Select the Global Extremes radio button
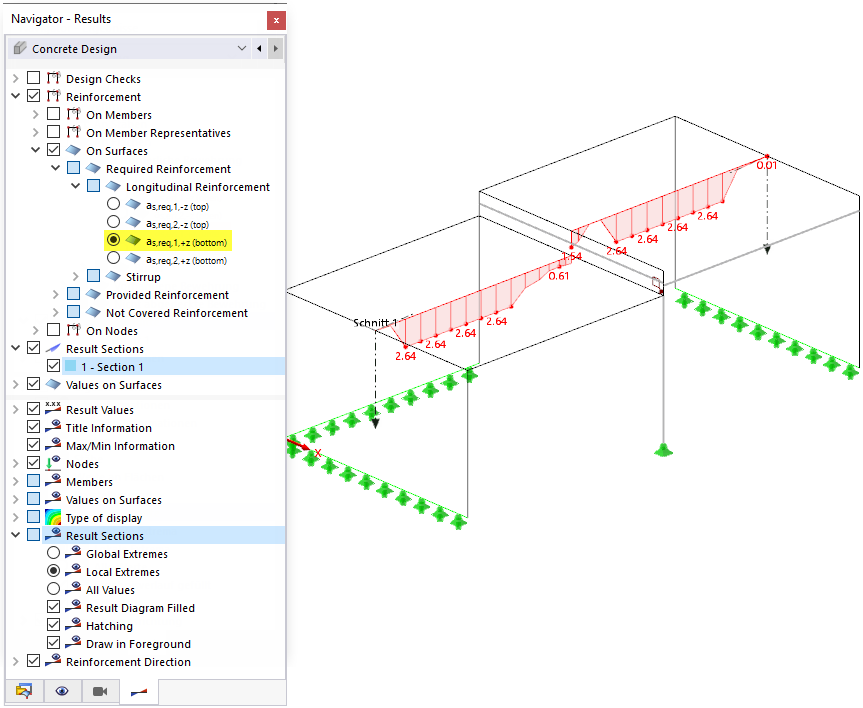Screen dimensions: 863x708 tap(53, 553)
